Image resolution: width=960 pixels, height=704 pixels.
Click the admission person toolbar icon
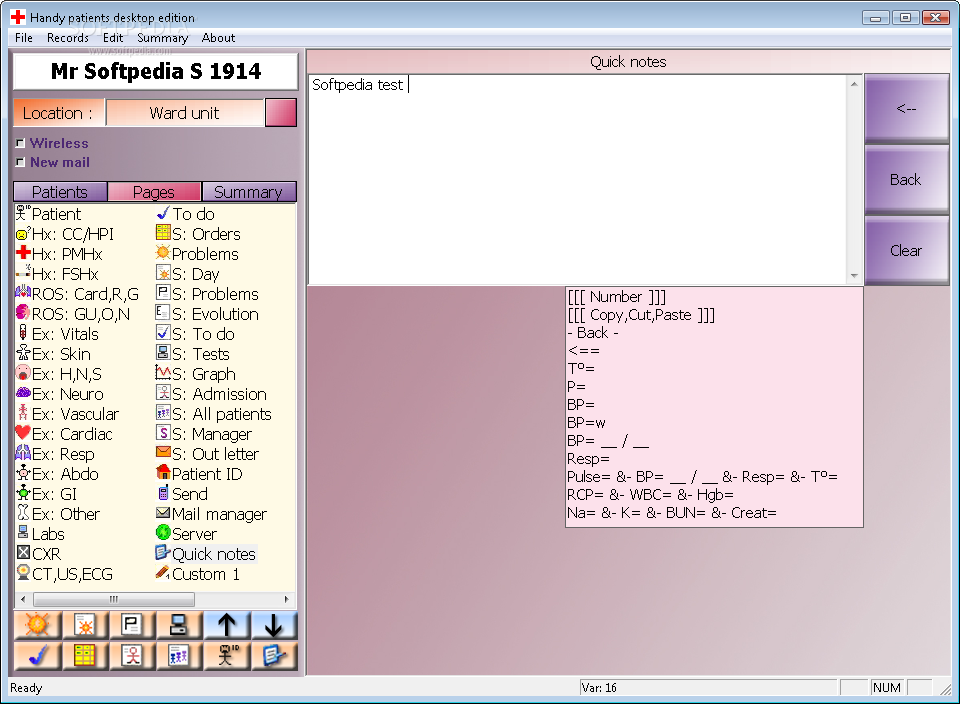coord(132,656)
